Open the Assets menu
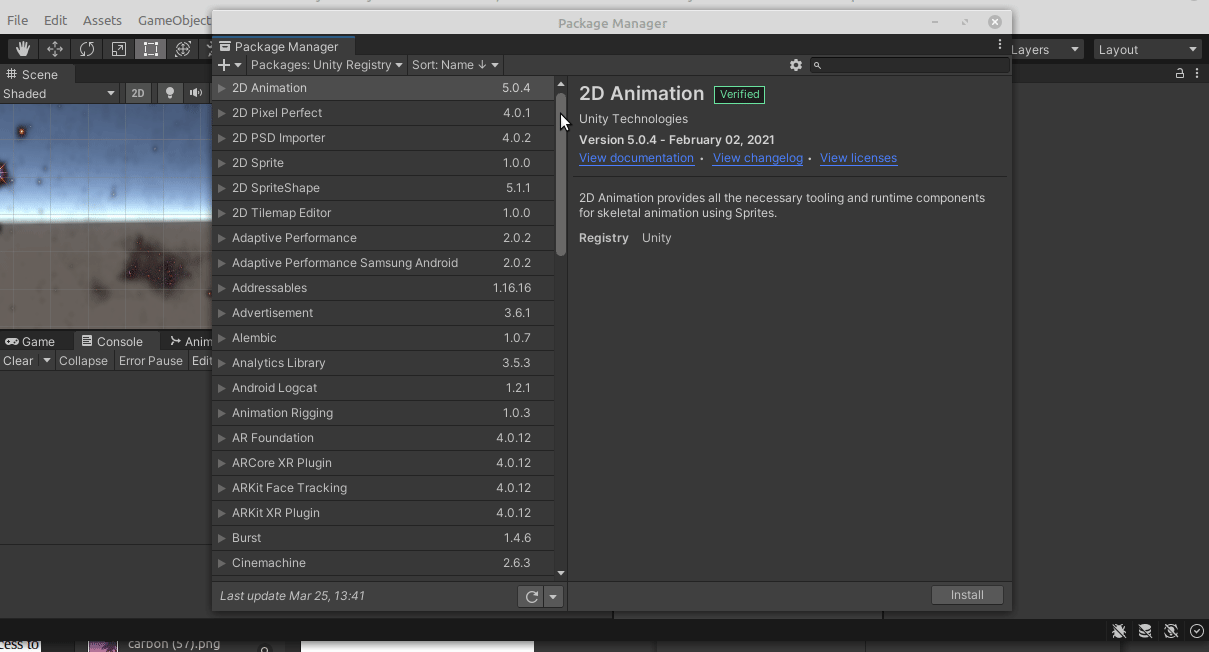 coord(102,20)
